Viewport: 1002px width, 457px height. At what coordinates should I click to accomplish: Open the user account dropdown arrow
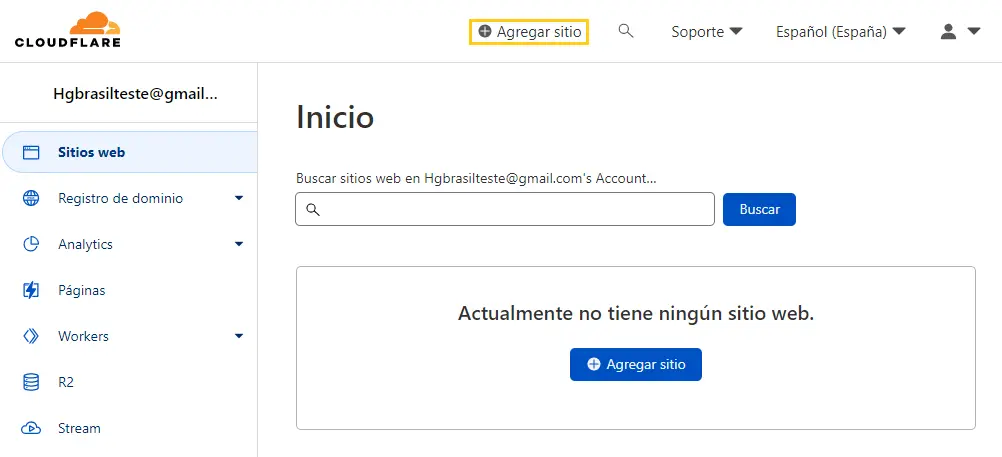974,31
